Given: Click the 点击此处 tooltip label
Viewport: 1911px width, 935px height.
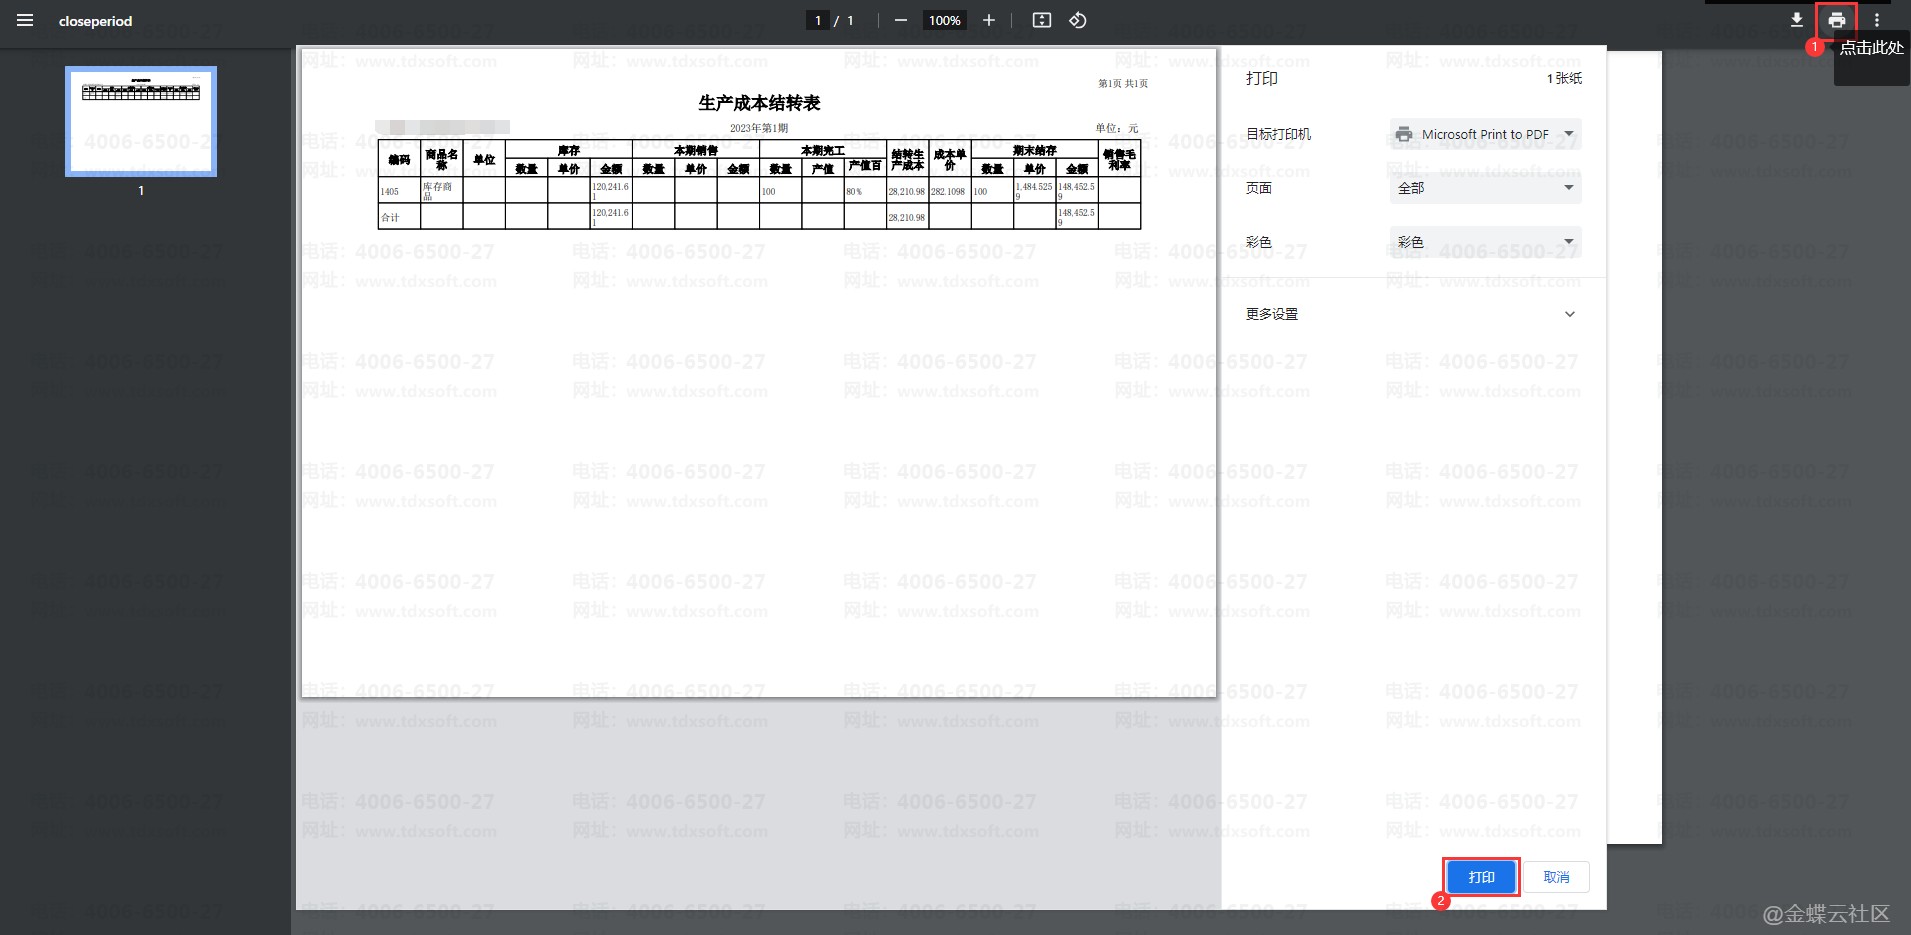Looking at the screenshot, I should (x=1871, y=48).
